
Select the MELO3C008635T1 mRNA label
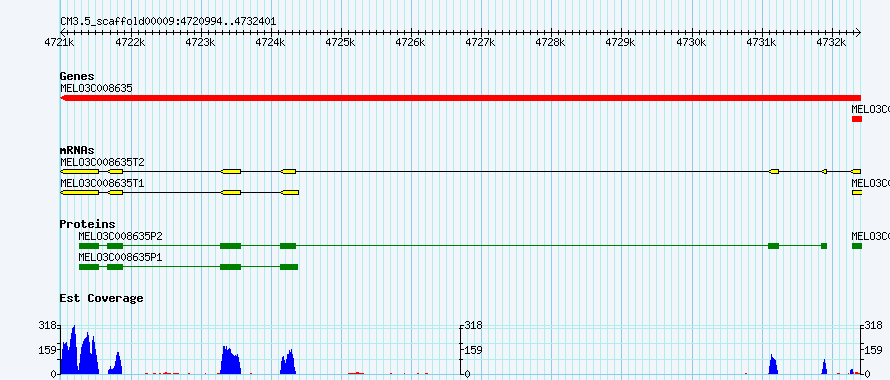pyautogui.click(x=102, y=183)
